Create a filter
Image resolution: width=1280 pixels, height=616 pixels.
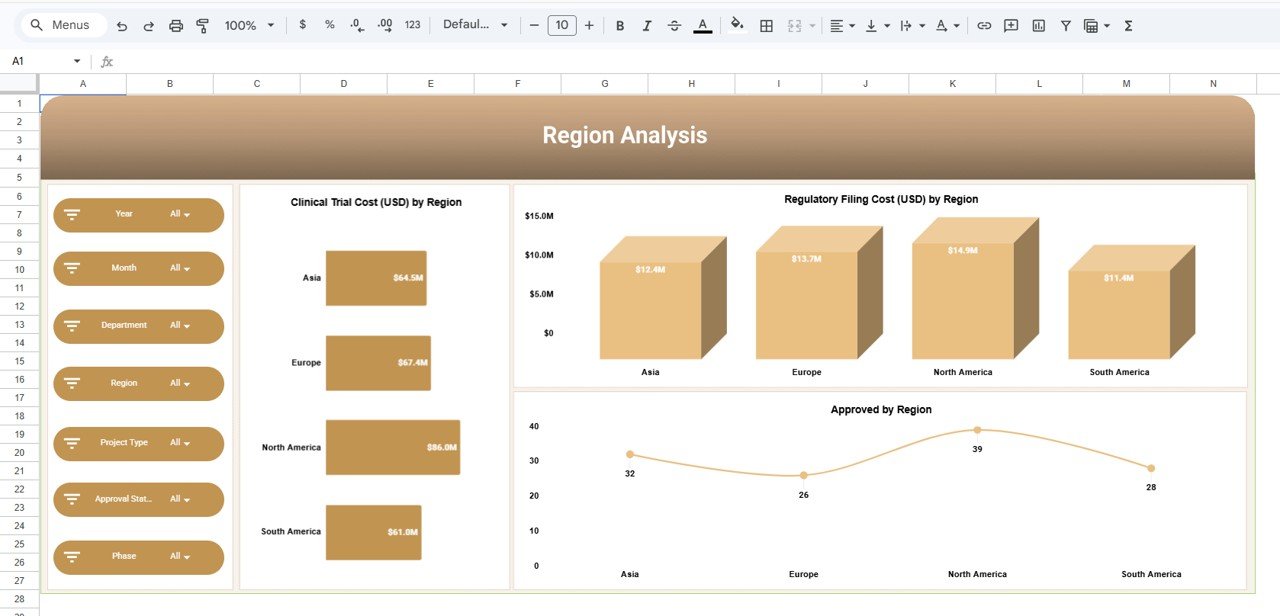tap(1066, 25)
